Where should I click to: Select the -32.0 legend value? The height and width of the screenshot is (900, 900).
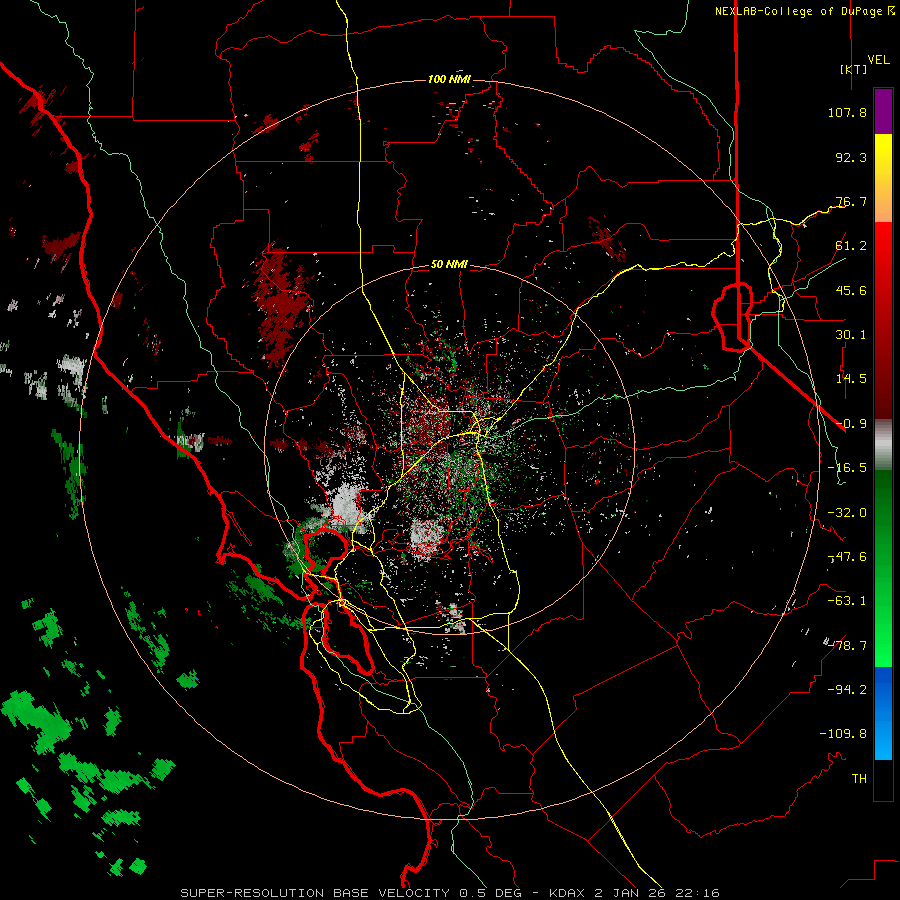[847, 513]
